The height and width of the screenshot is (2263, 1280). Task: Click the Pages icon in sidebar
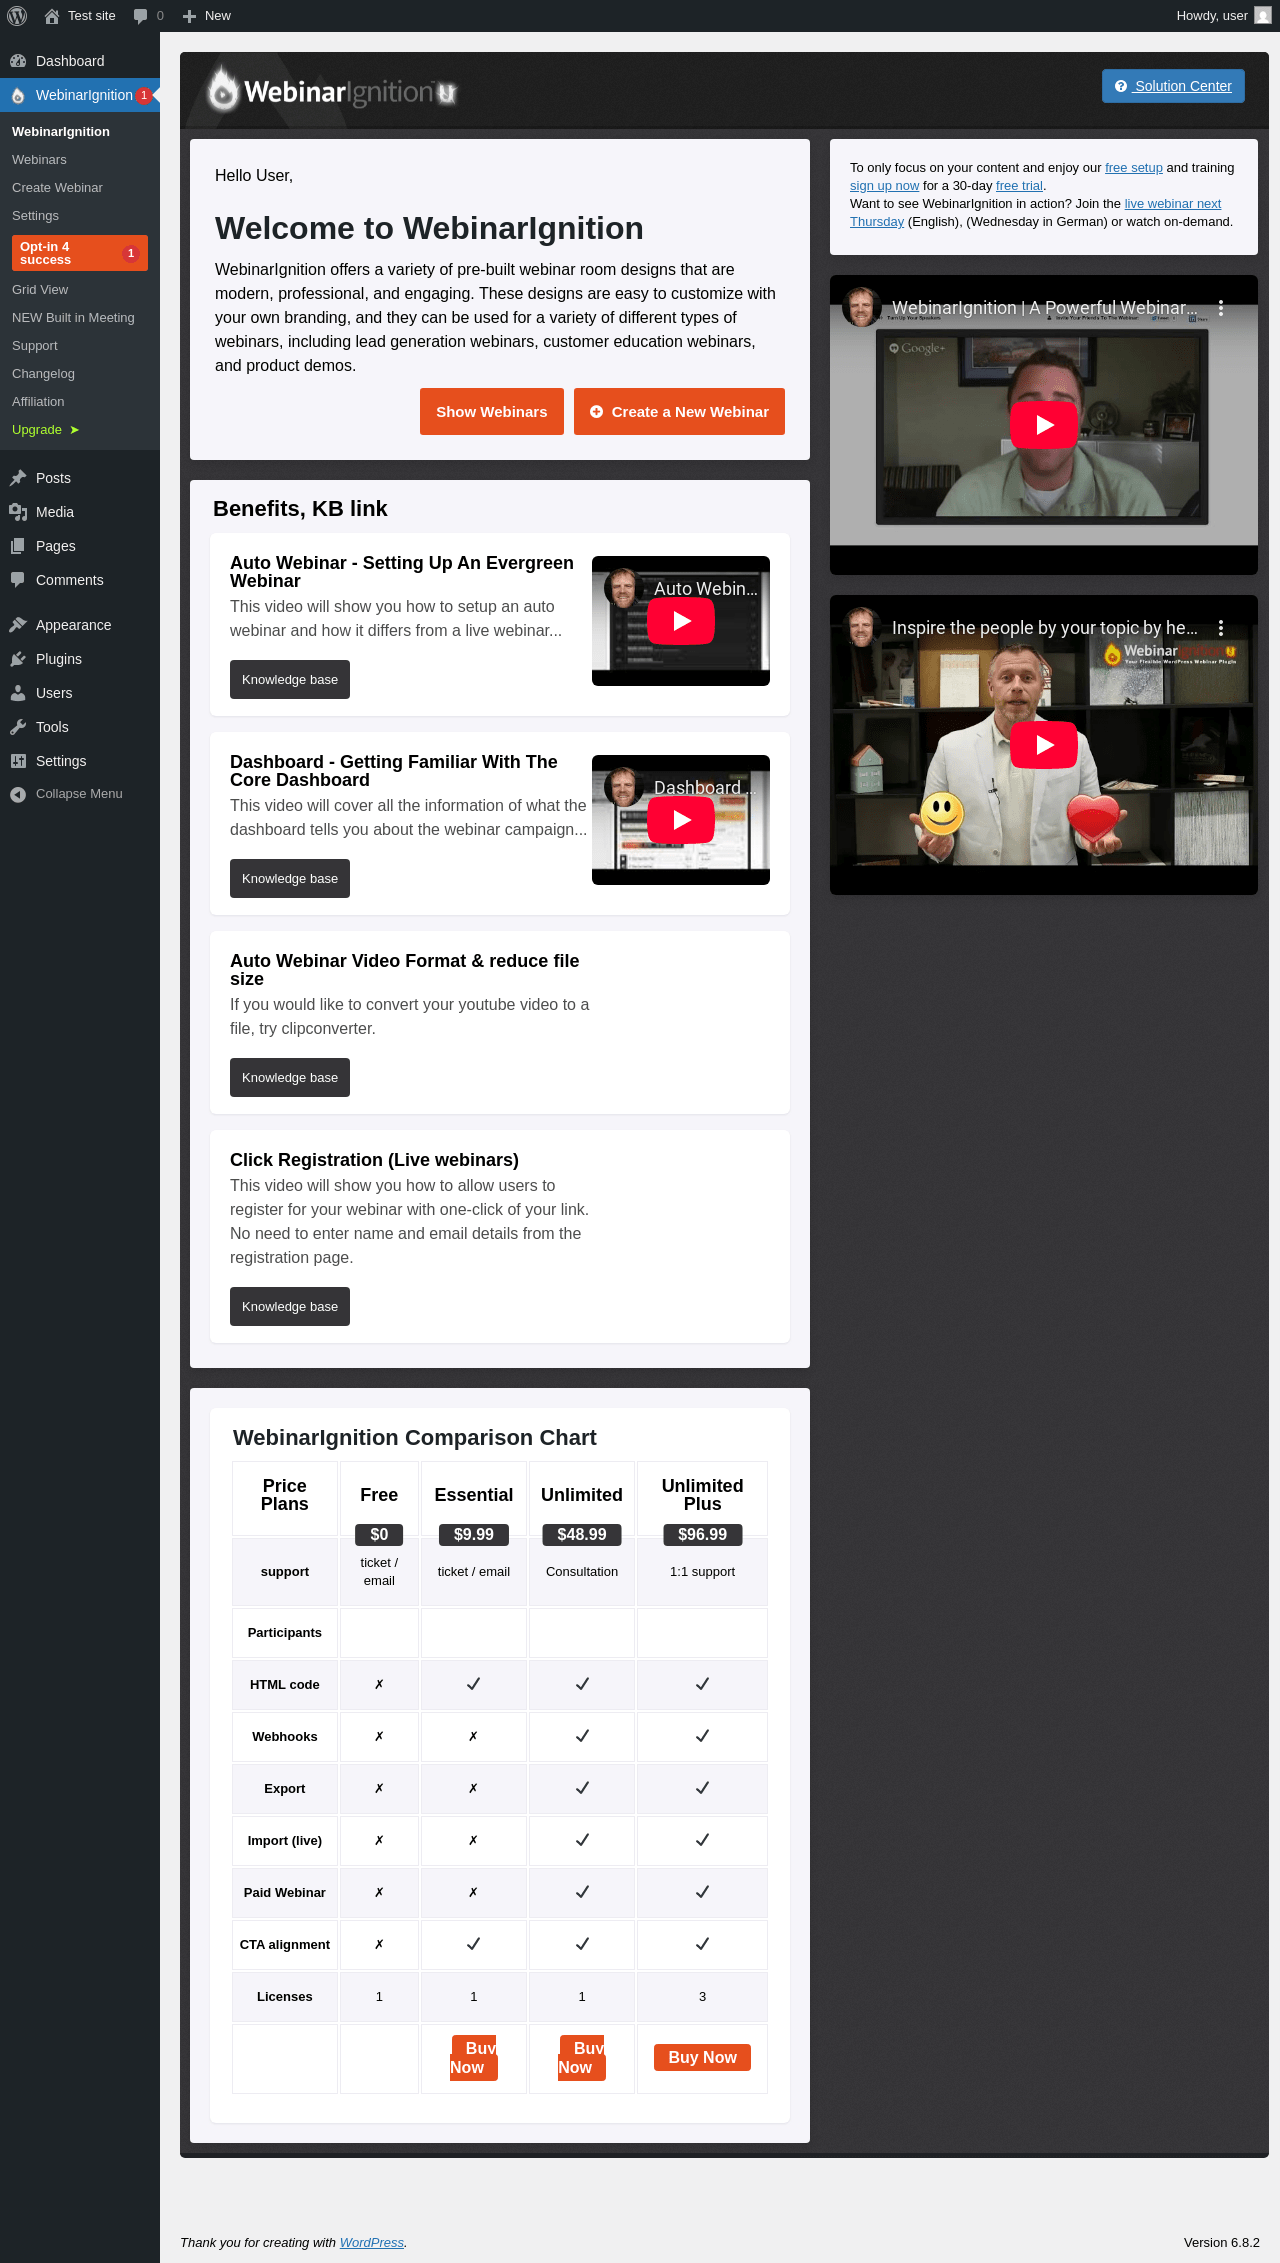[x=18, y=546]
